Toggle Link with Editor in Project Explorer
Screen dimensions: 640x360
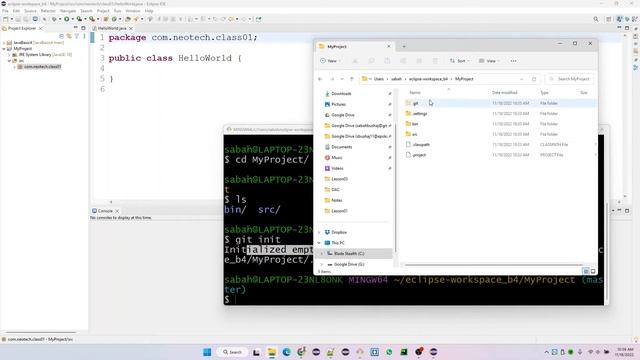pos(69,36)
